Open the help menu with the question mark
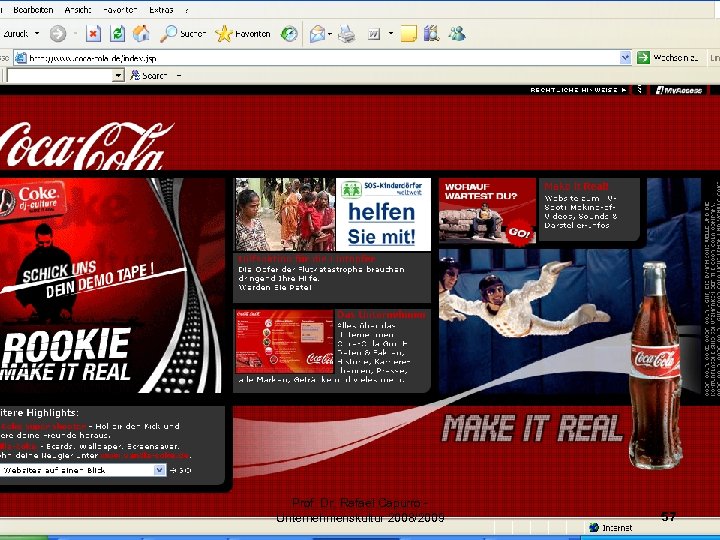Viewport: 720px width, 540px height. click(187, 10)
